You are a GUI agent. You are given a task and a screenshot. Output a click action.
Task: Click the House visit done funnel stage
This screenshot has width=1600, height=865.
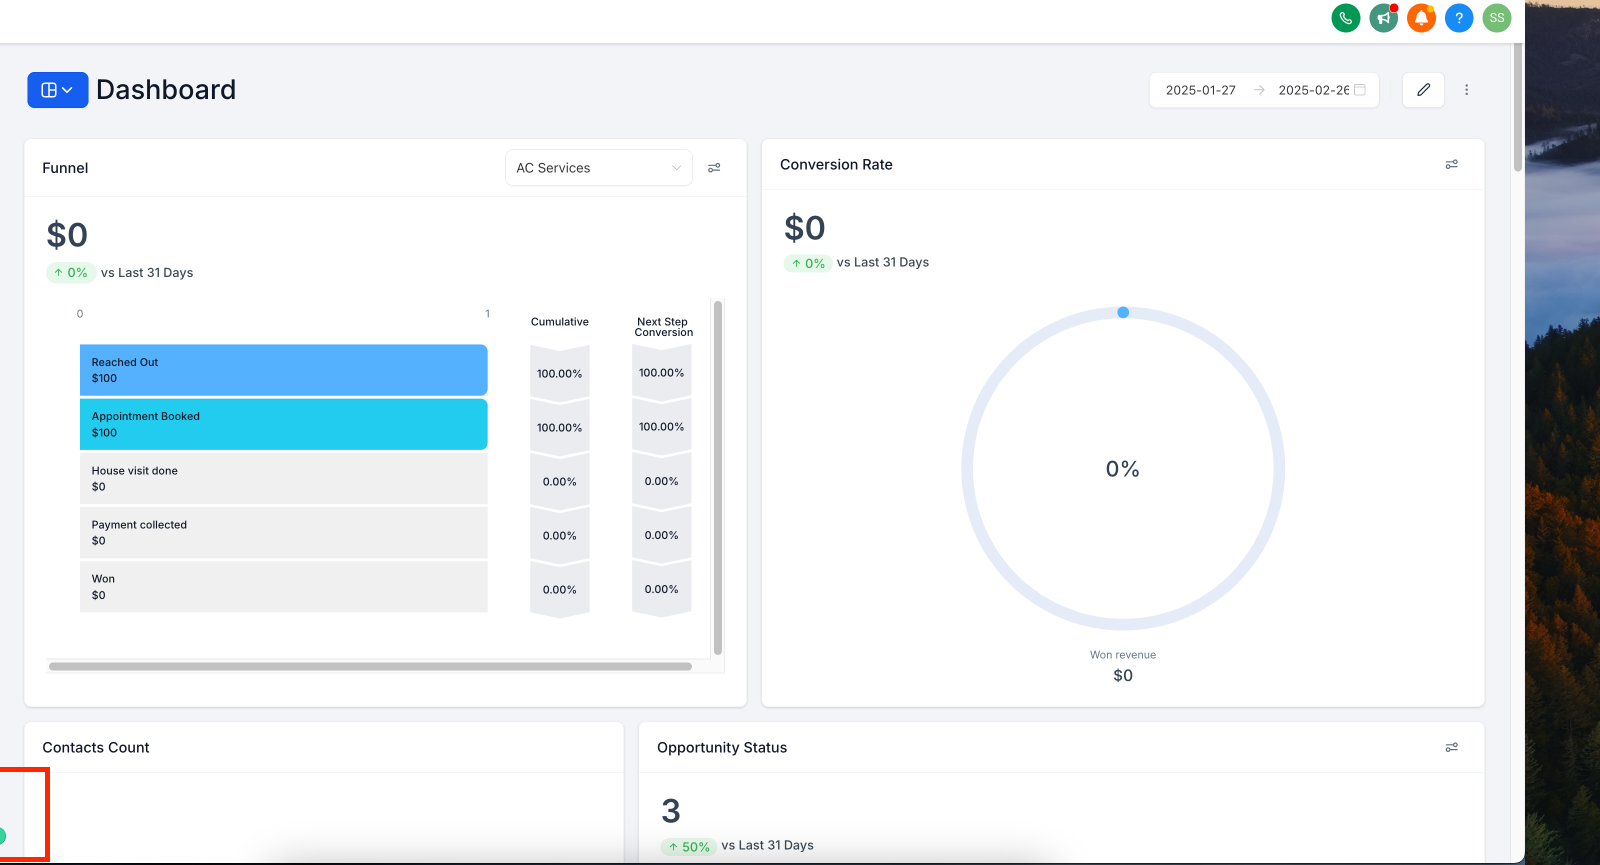coord(284,479)
